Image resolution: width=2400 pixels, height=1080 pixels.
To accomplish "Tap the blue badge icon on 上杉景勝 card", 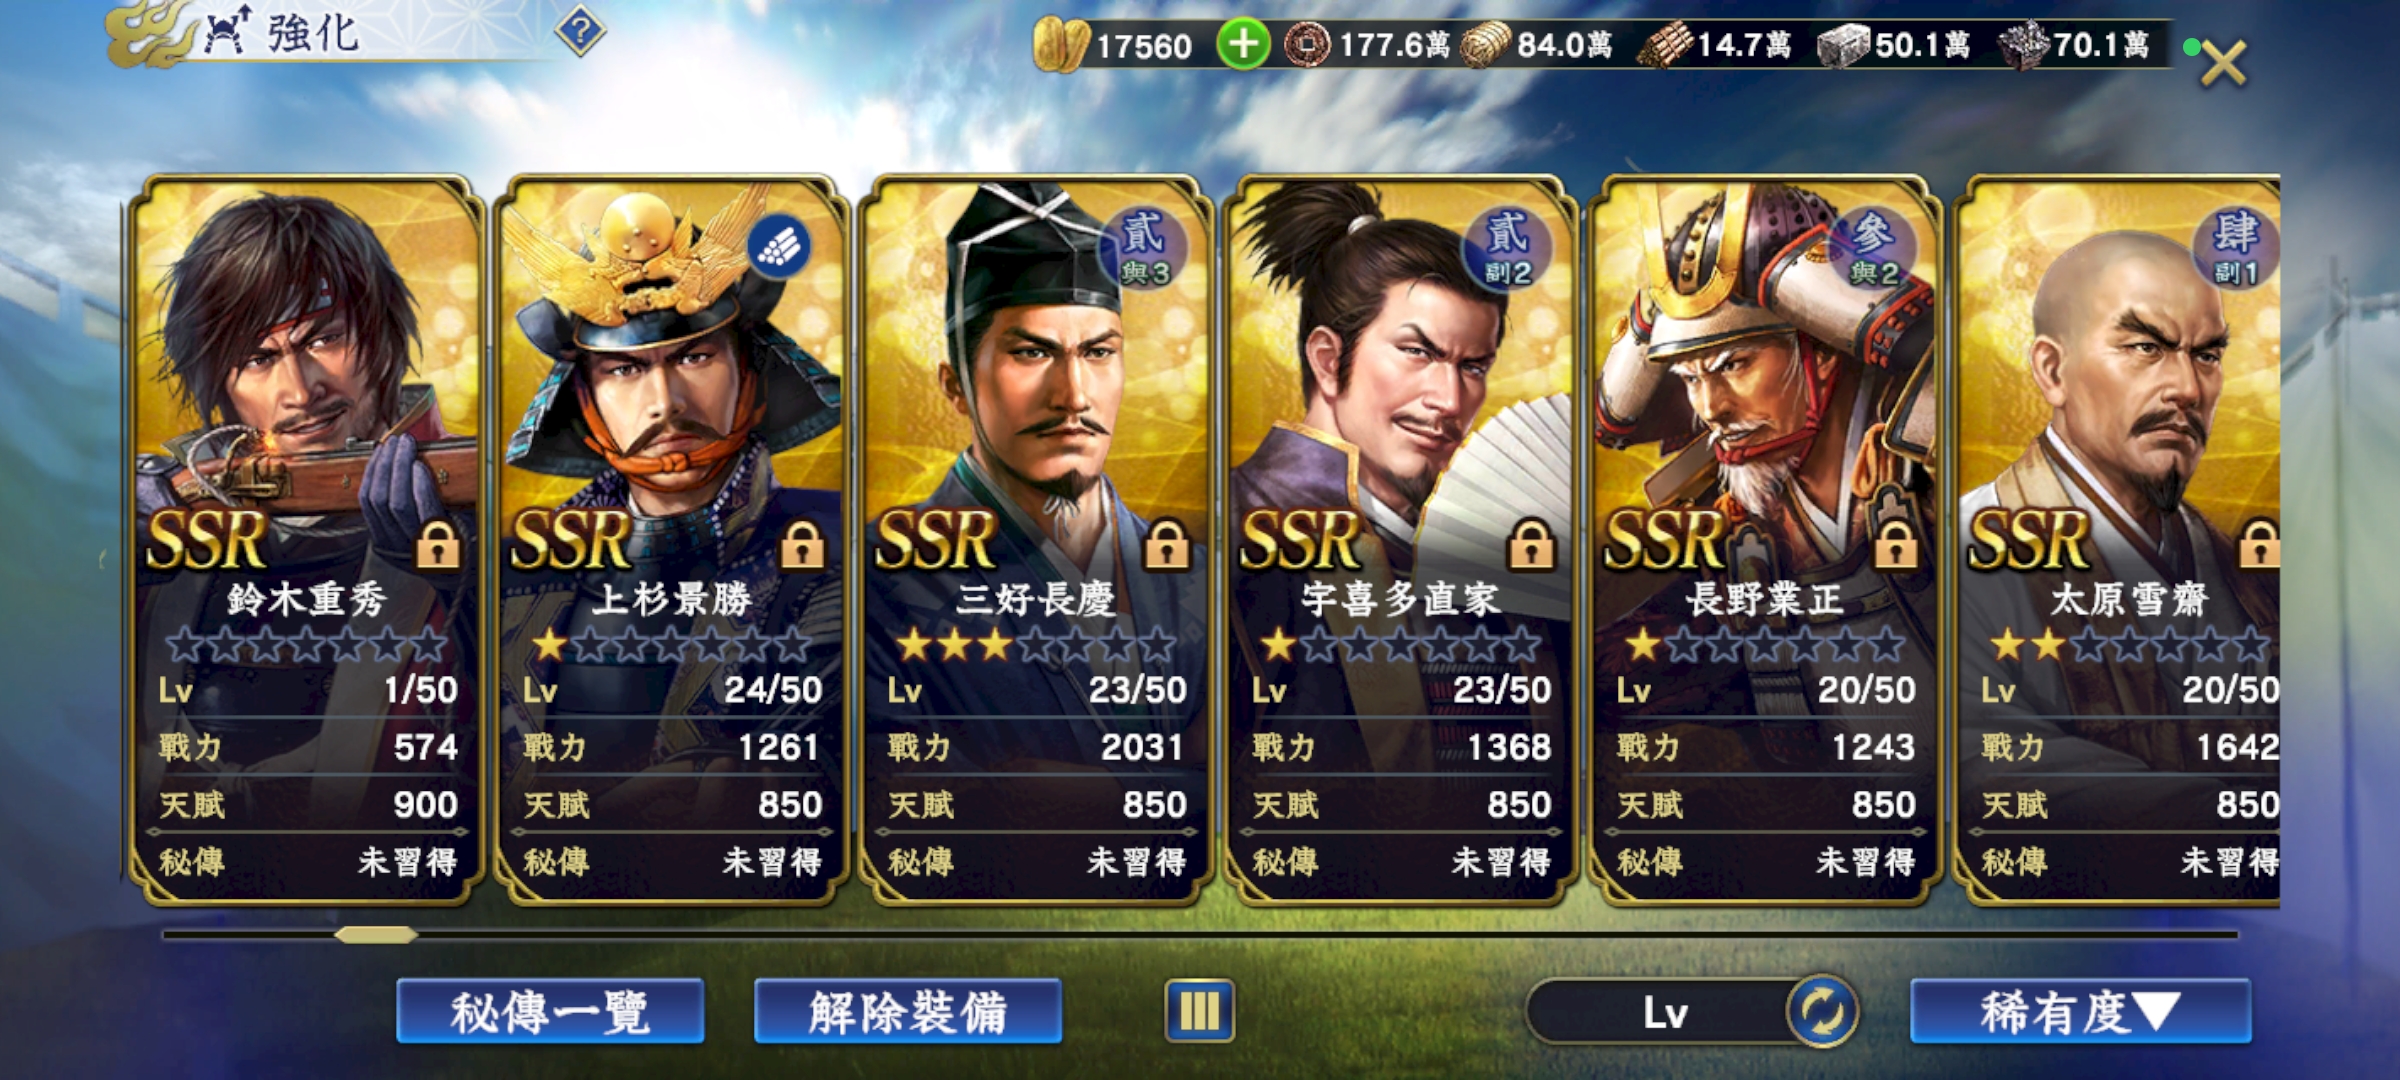I will click(x=781, y=246).
